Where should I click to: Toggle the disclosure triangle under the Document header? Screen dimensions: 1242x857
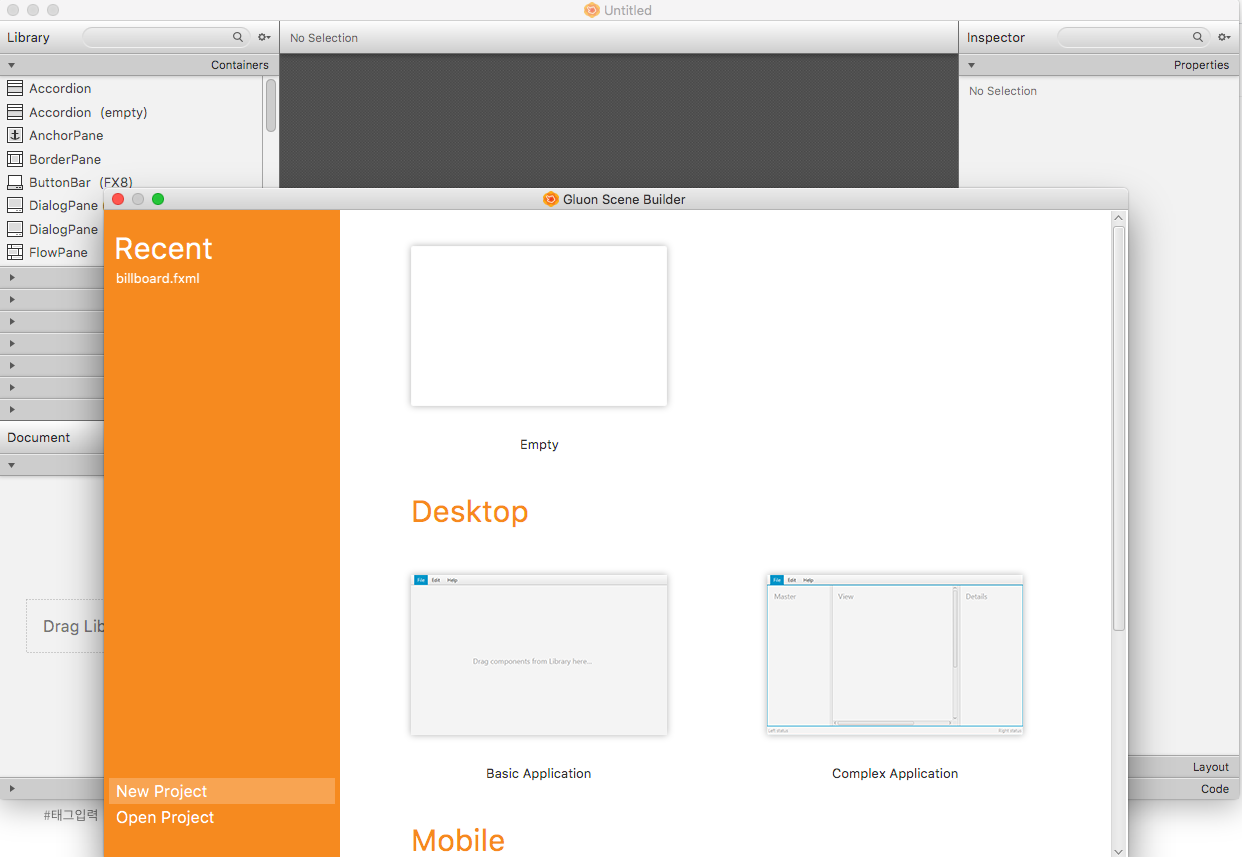click(x=11, y=465)
